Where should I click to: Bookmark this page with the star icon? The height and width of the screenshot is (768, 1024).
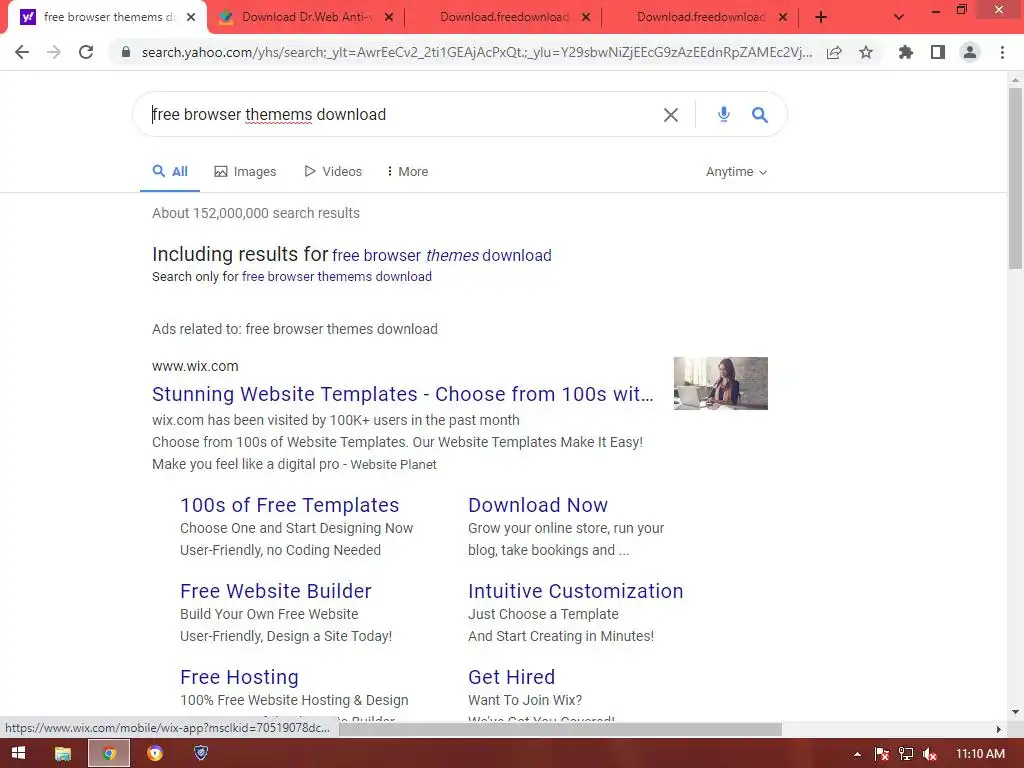click(866, 52)
